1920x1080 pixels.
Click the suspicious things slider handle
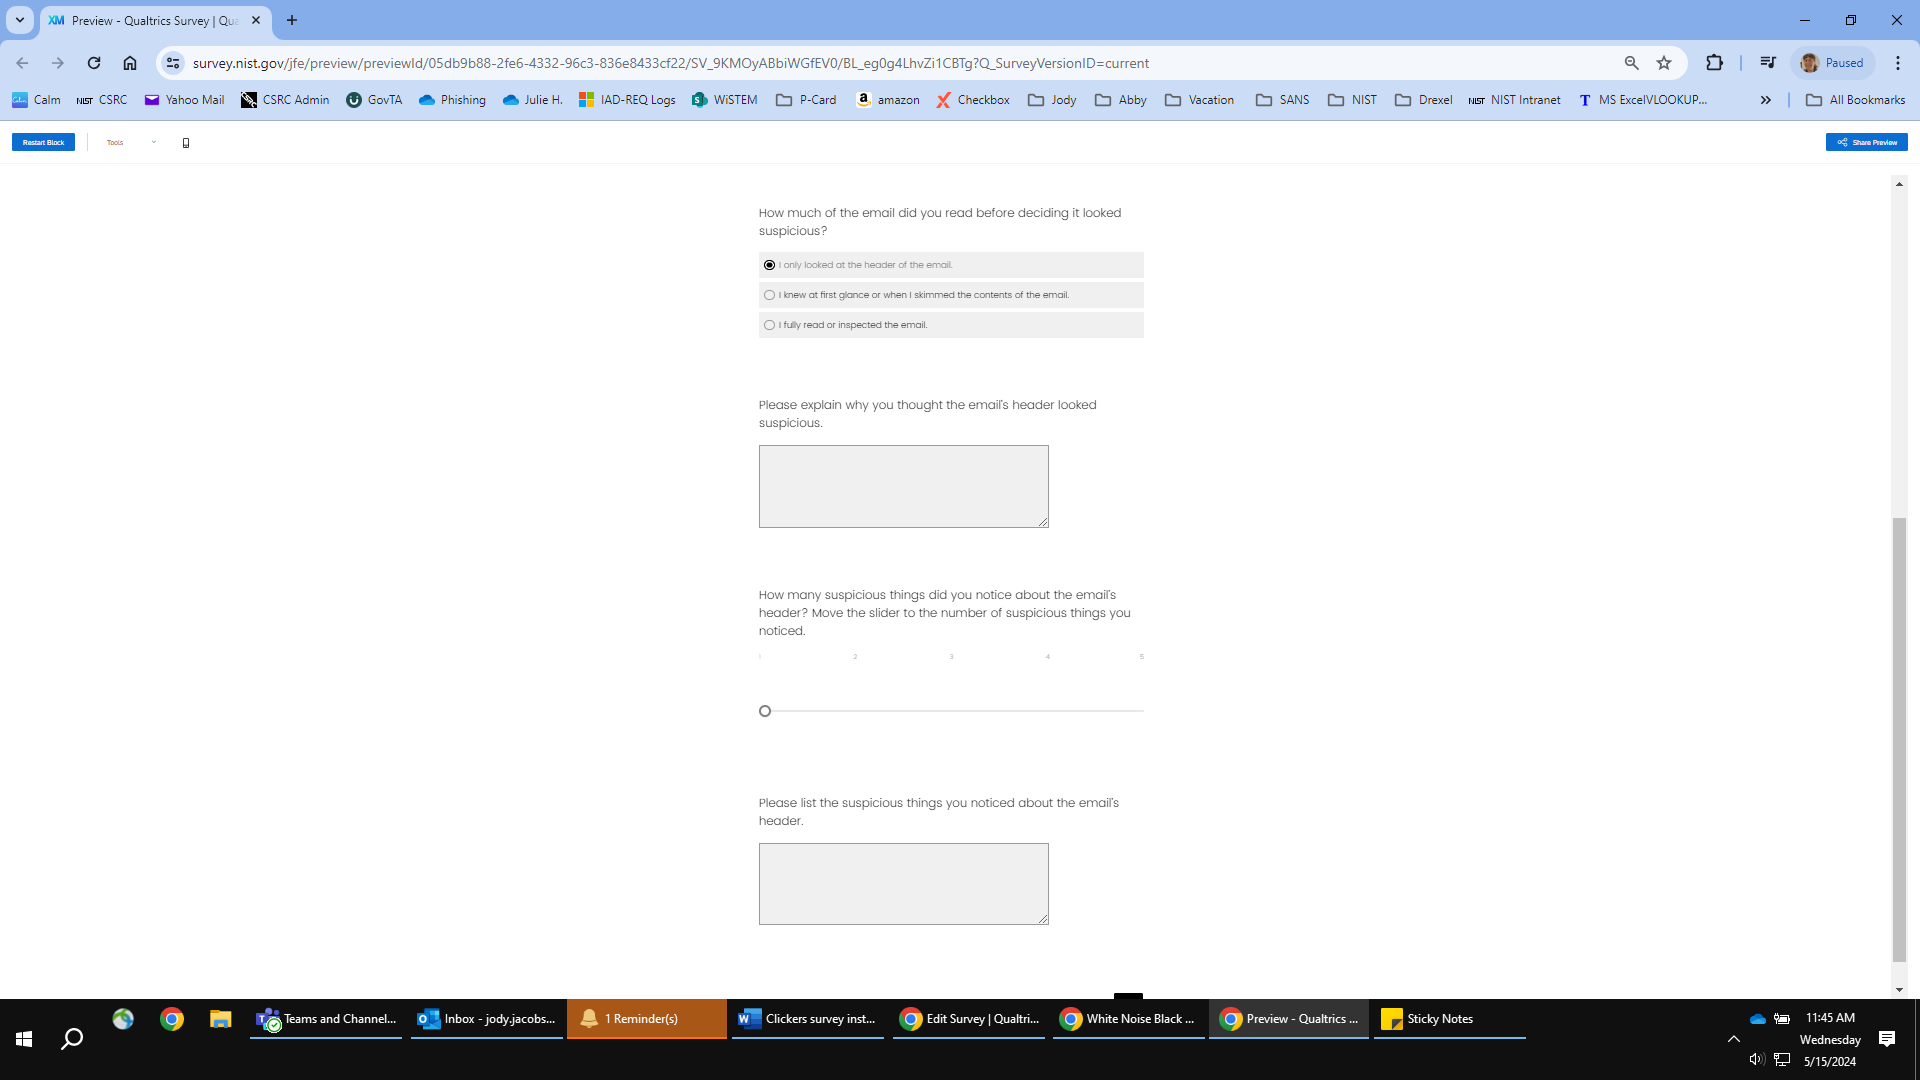765,711
